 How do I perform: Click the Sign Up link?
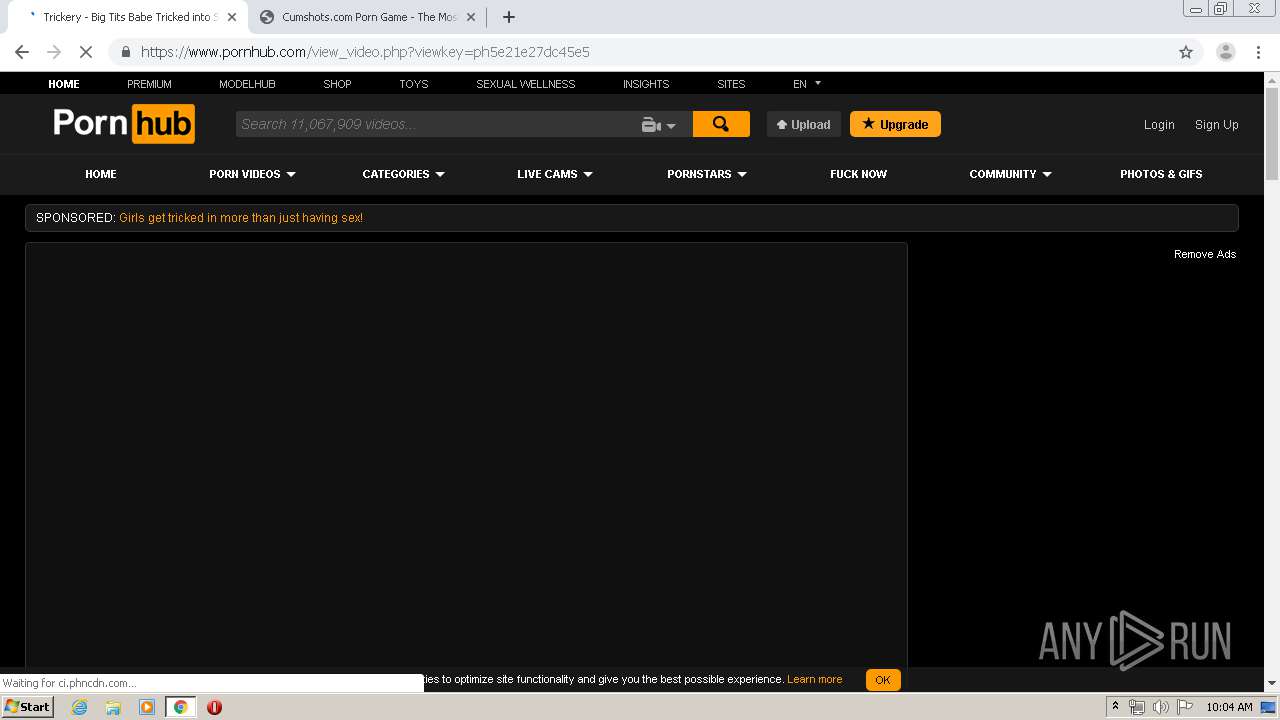point(1217,125)
